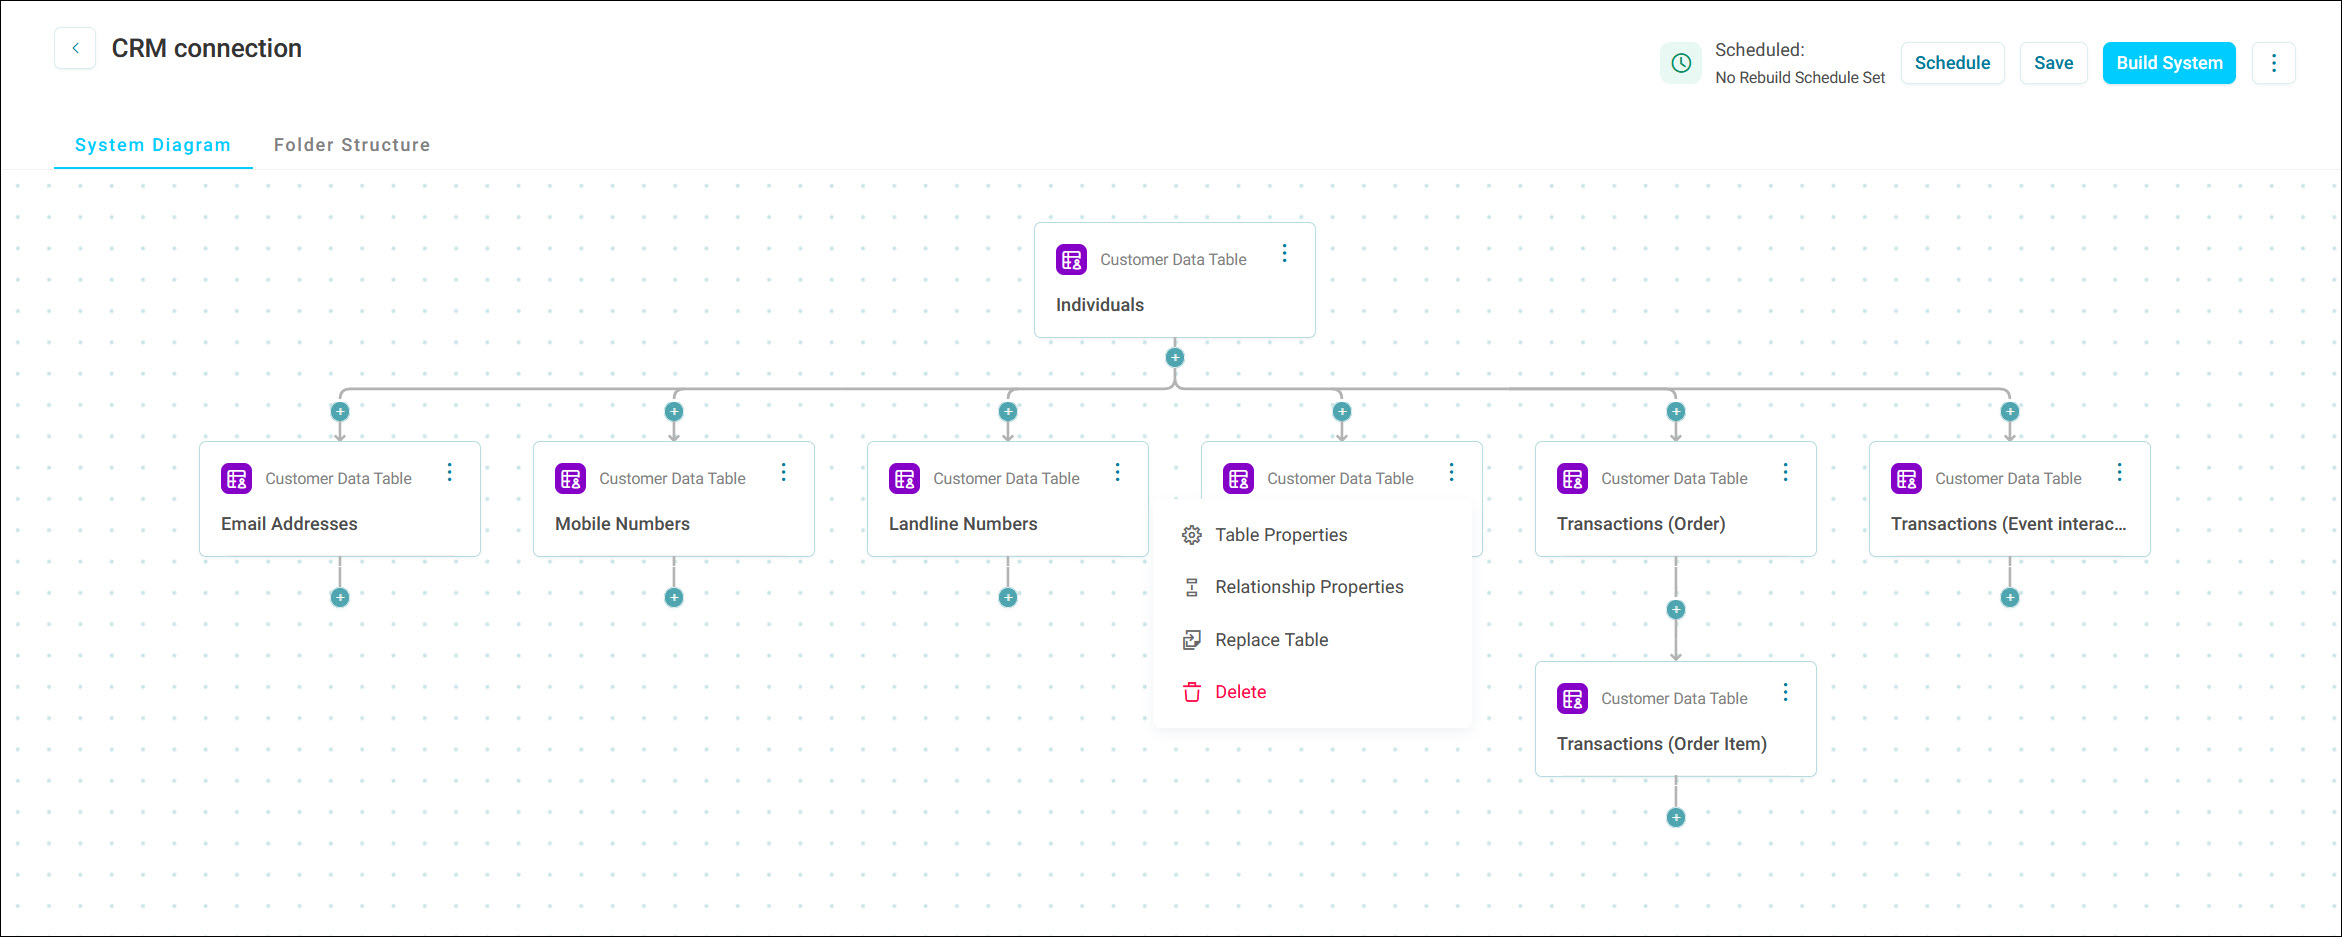
Task: Switch to the Folder Structure tab
Action: [x=352, y=145]
